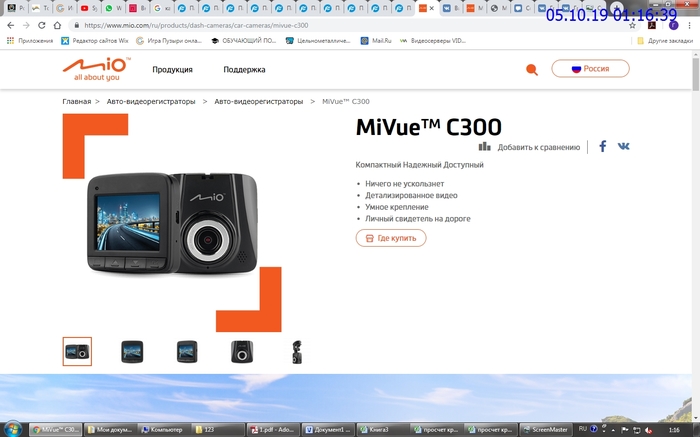Screen dimensions: 700x437
Task: Click the Умное крепление bullet
Action: 397,207
